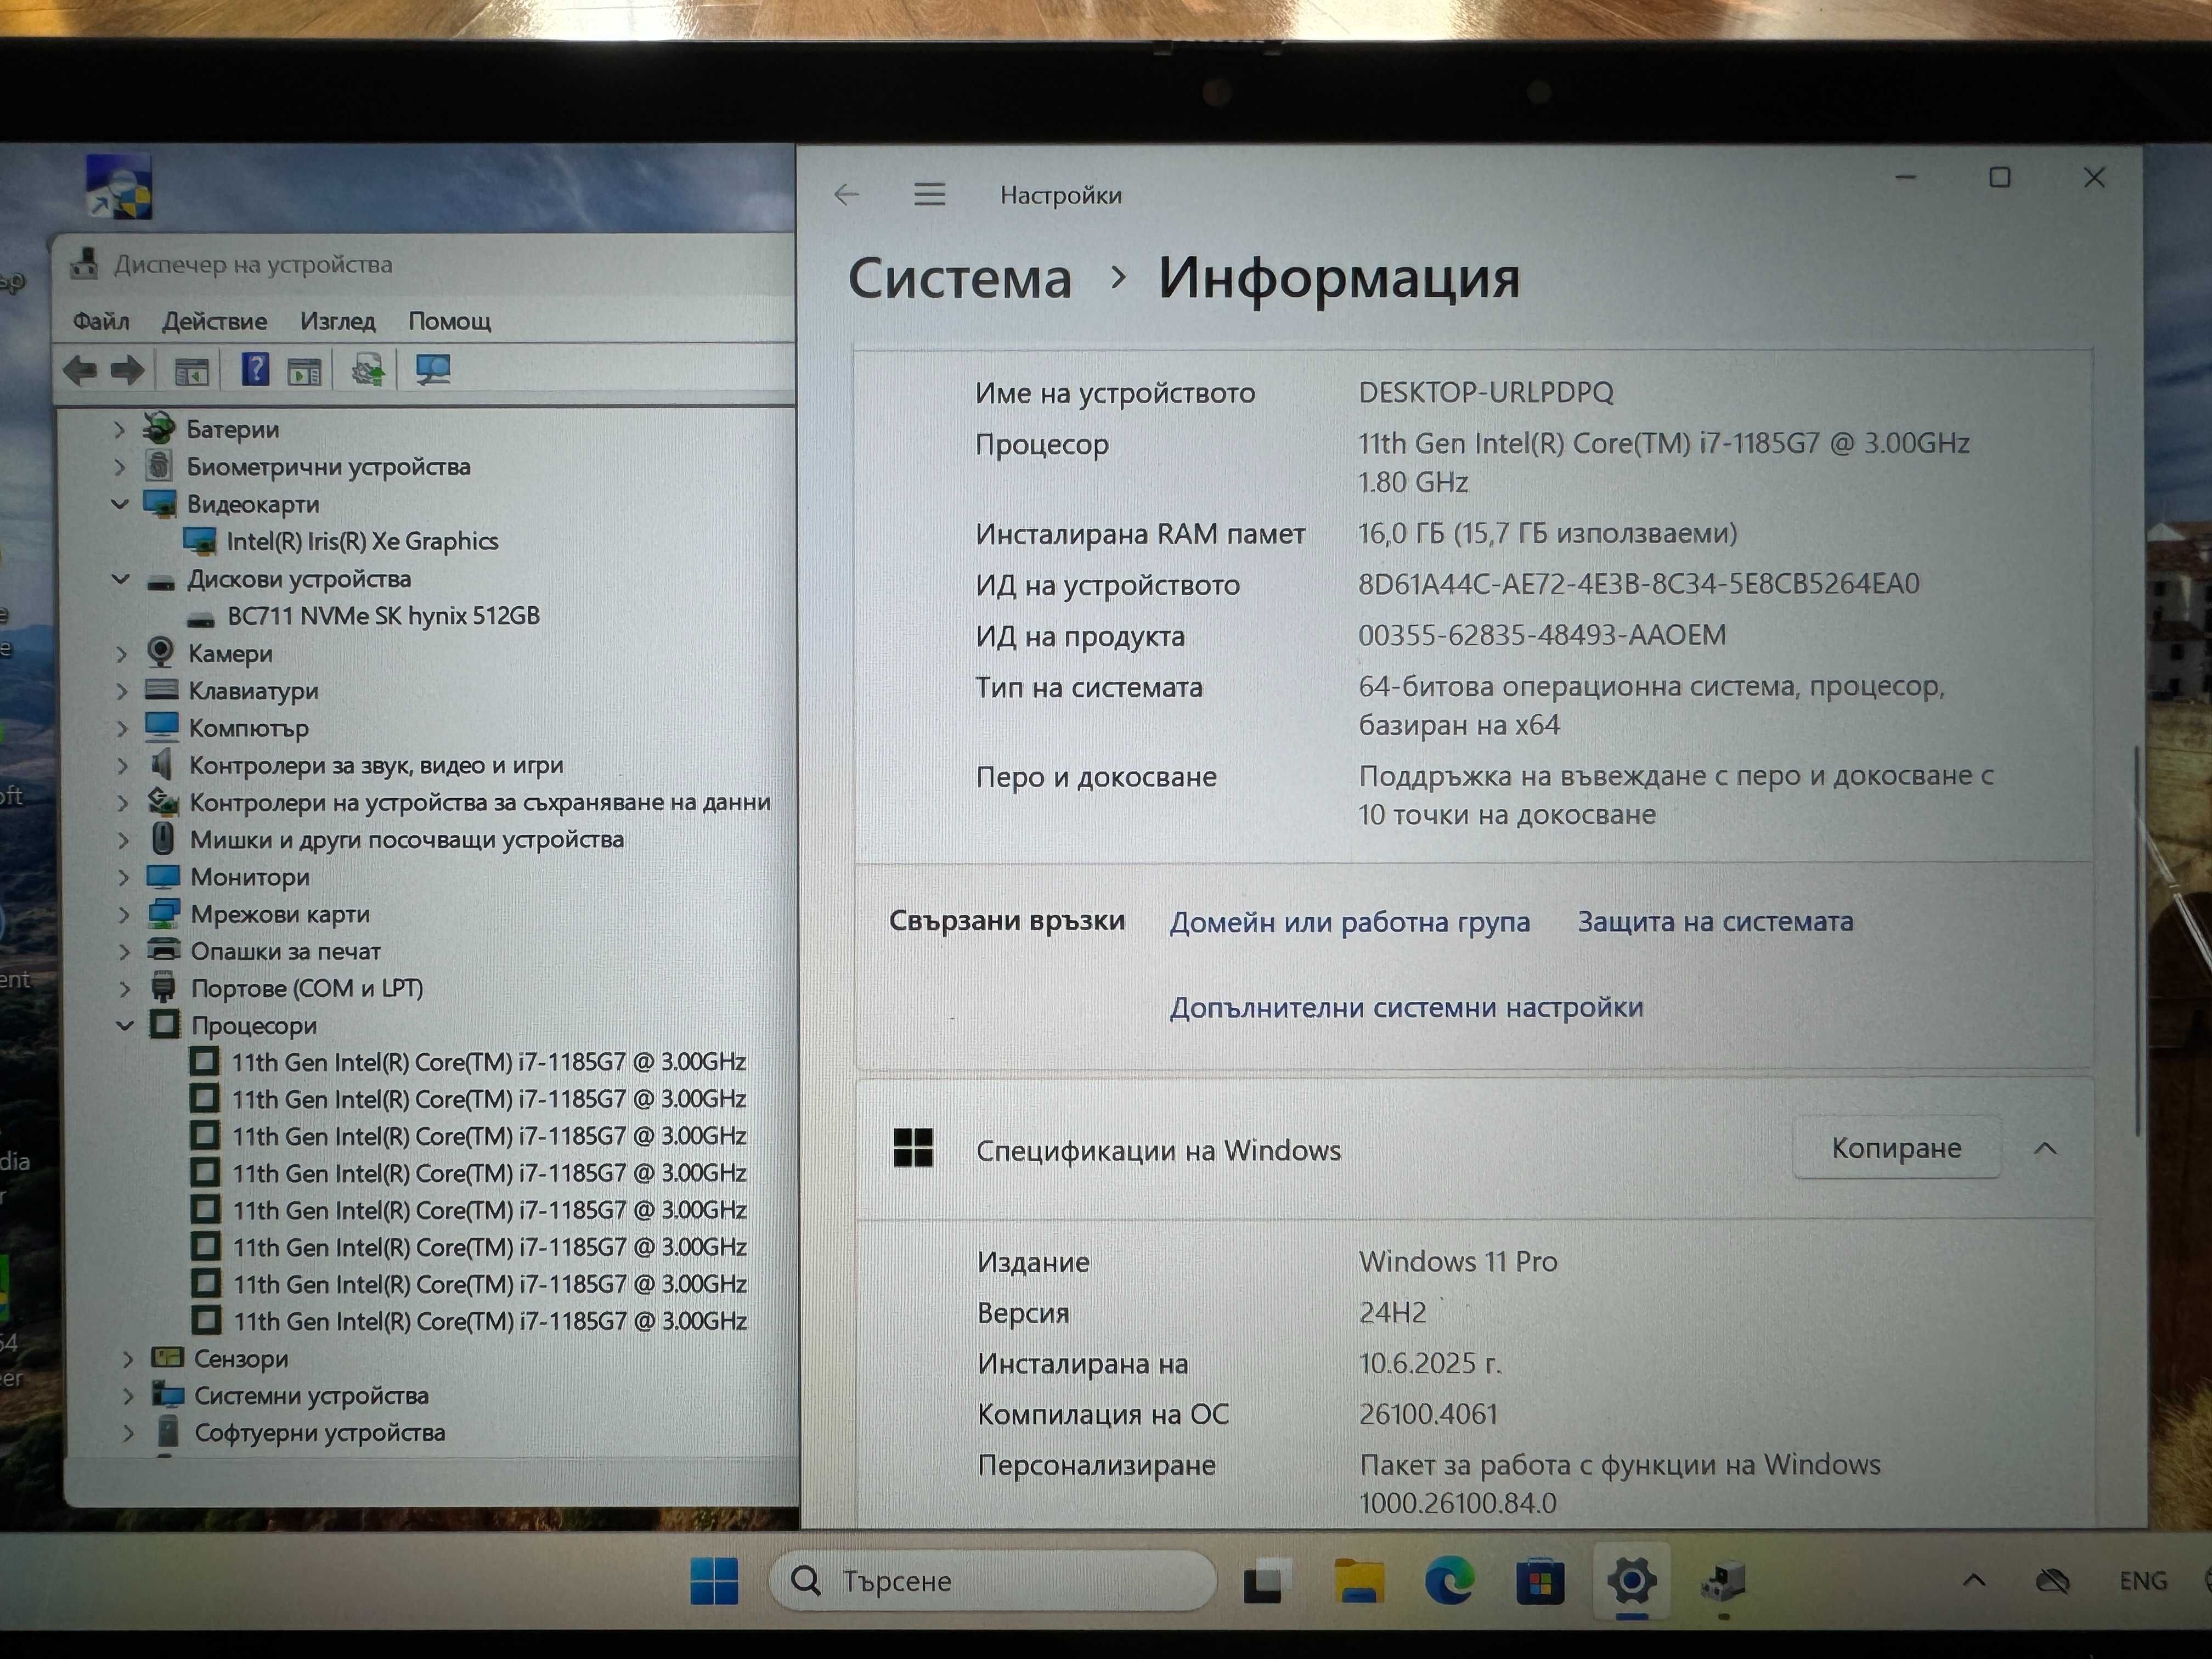The height and width of the screenshot is (1659, 2212).
Task: Click the blue Help question-mark toolbar icon
Action: (x=255, y=370)
